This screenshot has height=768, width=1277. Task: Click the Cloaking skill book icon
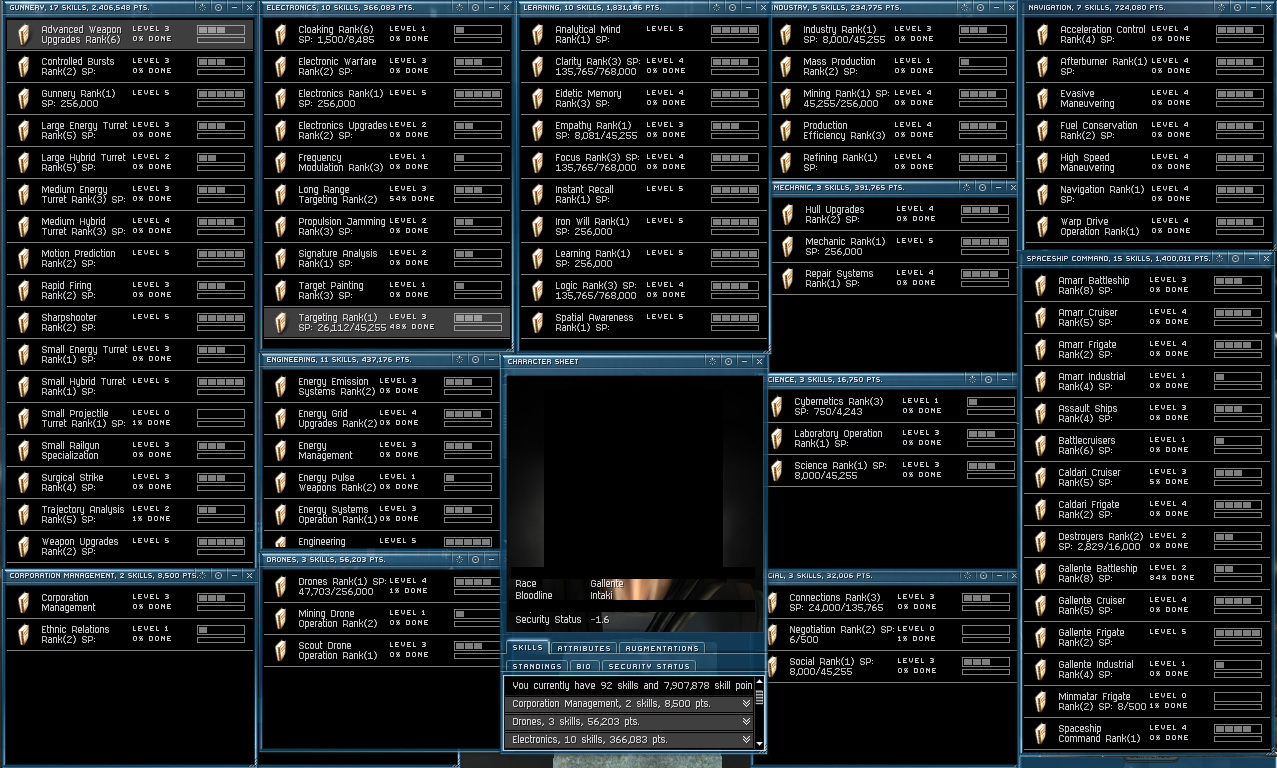tap(282, 35)
